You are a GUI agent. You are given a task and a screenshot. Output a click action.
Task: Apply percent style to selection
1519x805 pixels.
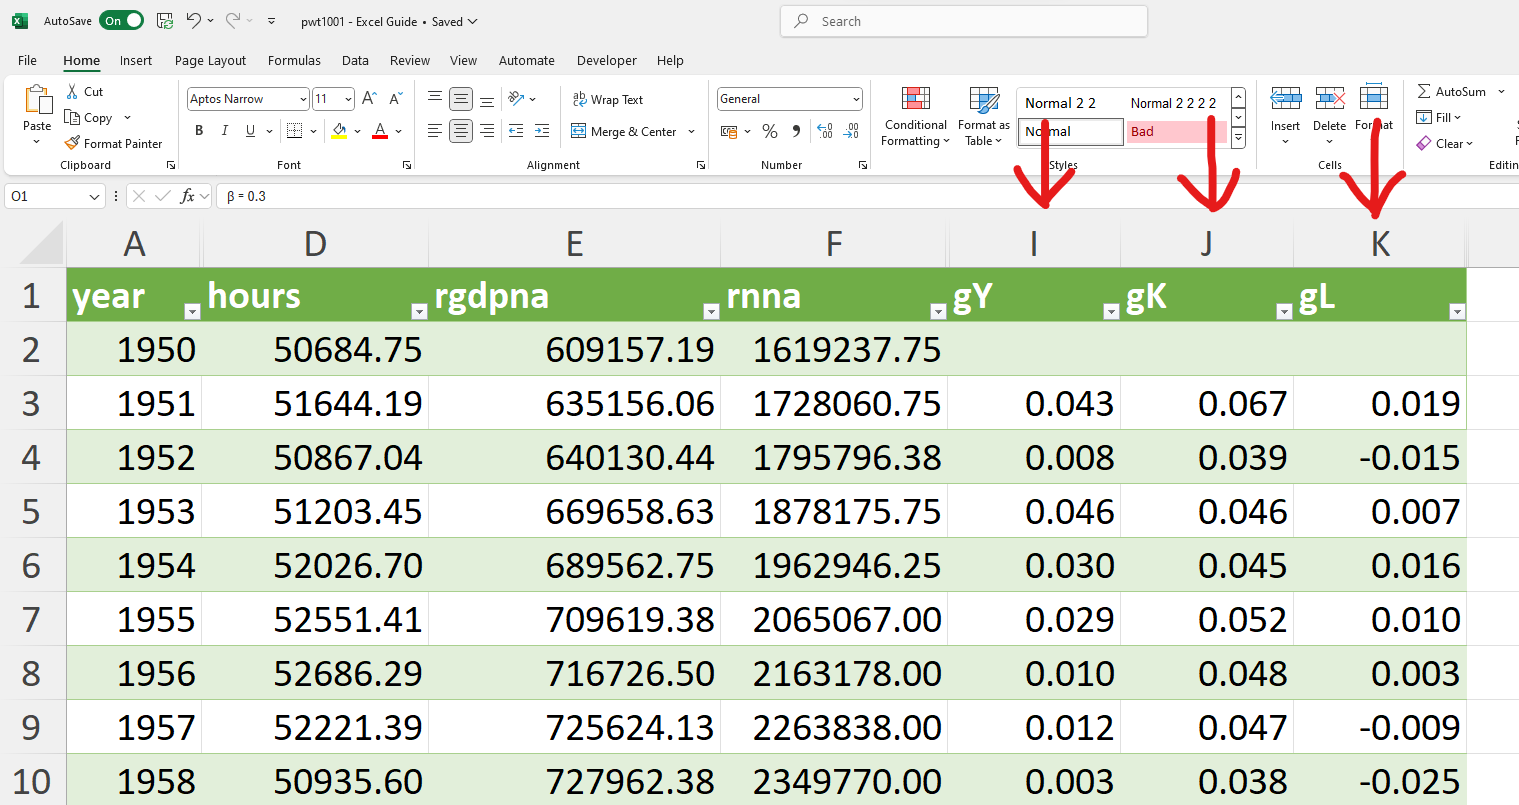click(x=769, y=131)
